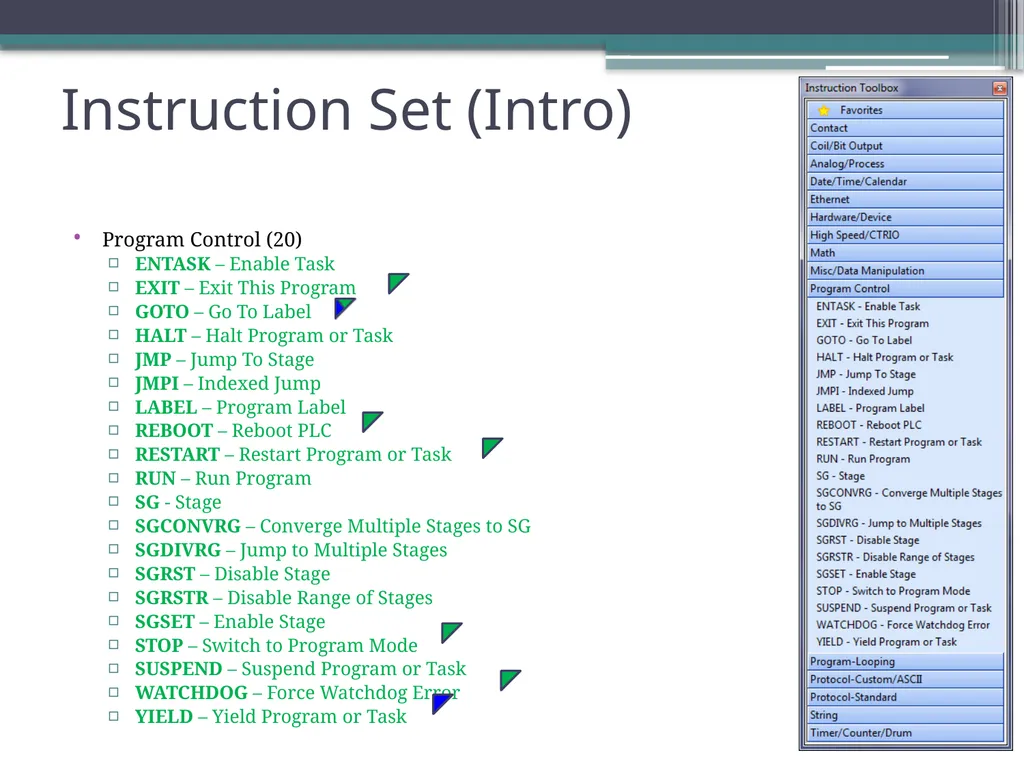Viewport: 1024px width, 768px height.
Task: Select JMP - Jump To Stage in toolbox
Action: point(866,374)
